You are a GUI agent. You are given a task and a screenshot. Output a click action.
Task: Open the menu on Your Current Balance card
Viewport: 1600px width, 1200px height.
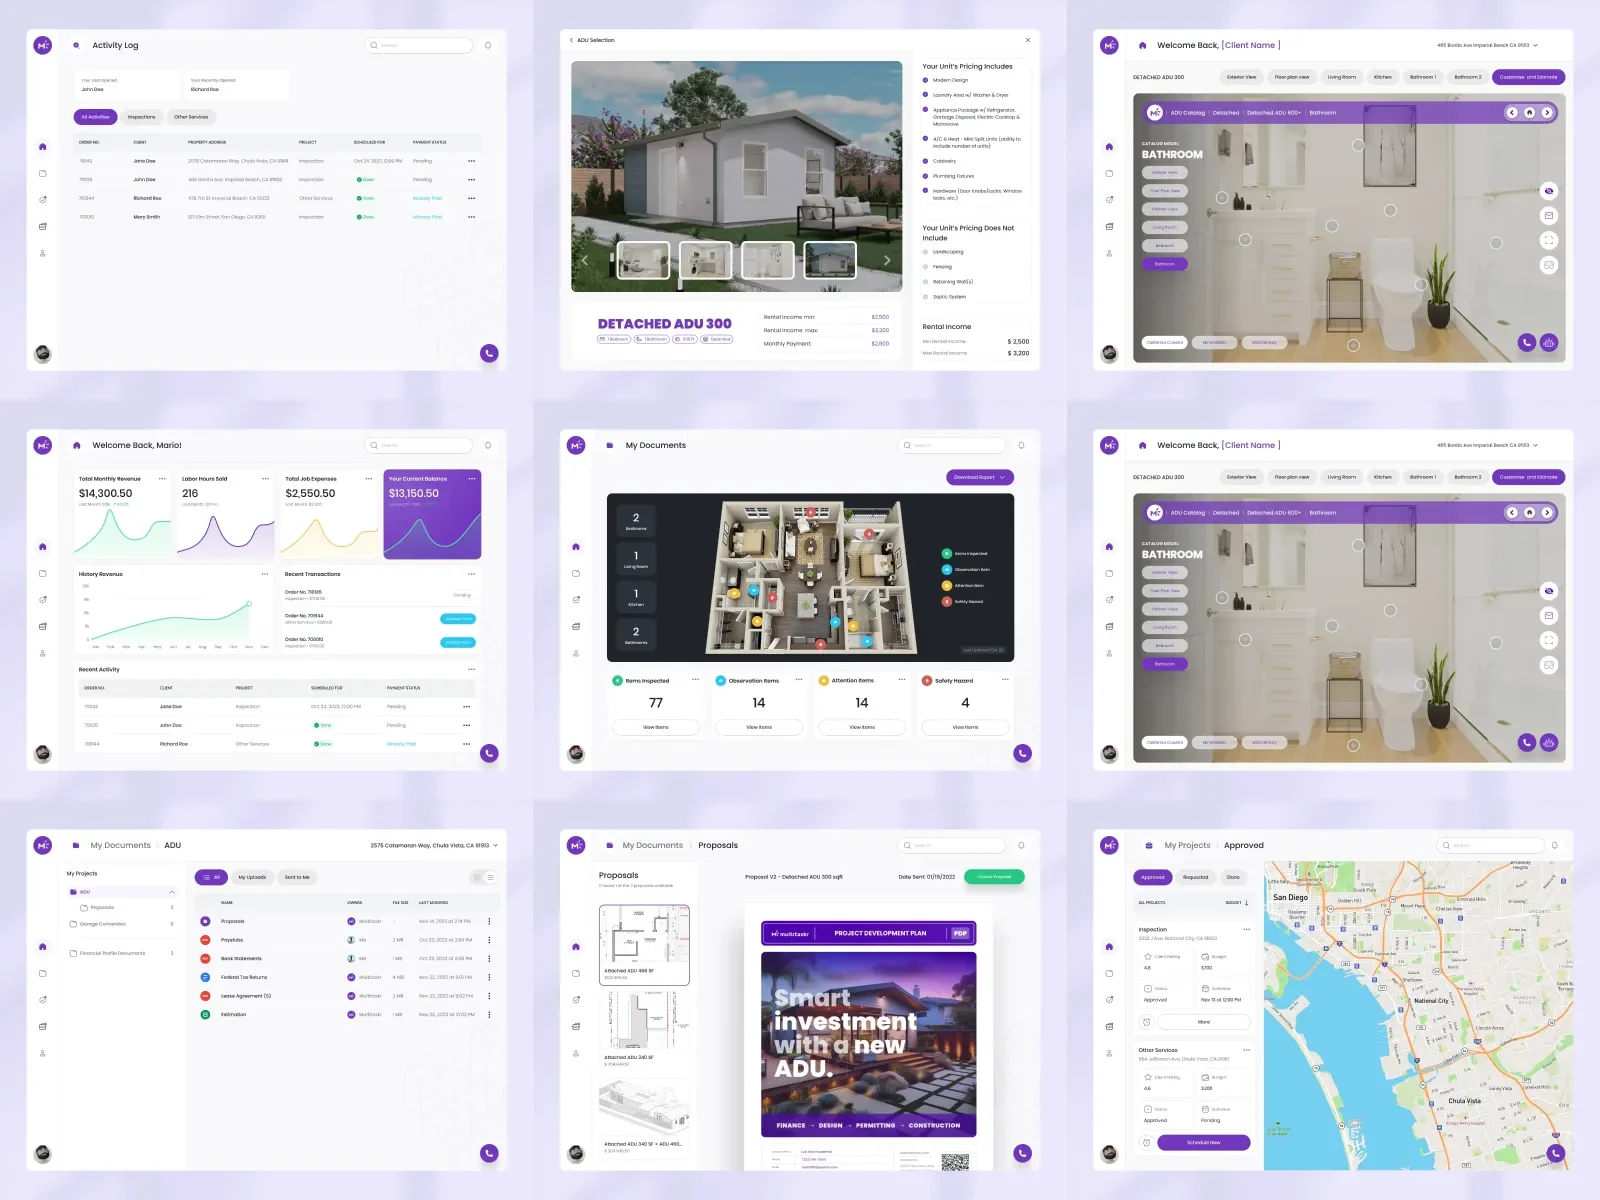click(472, 479)
